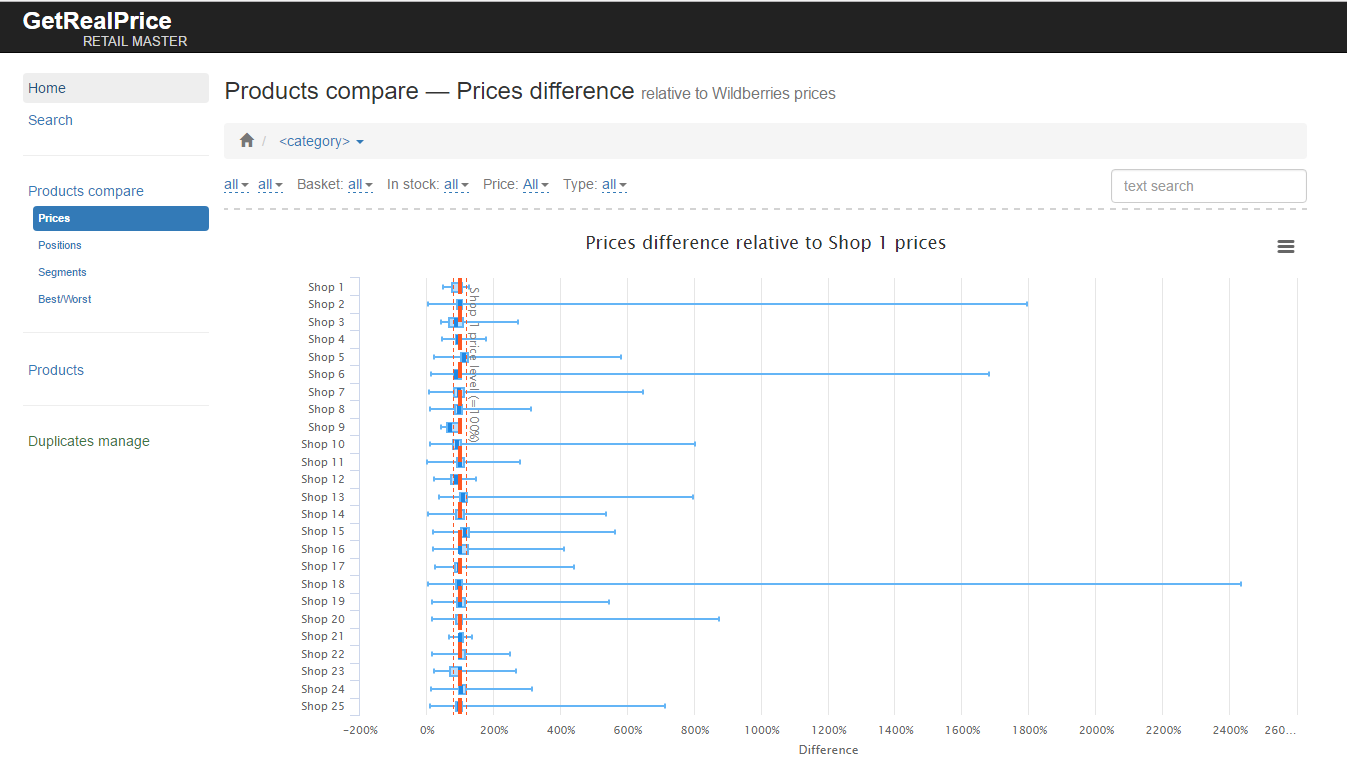Open the Products sidebar link

coord(56,370)
